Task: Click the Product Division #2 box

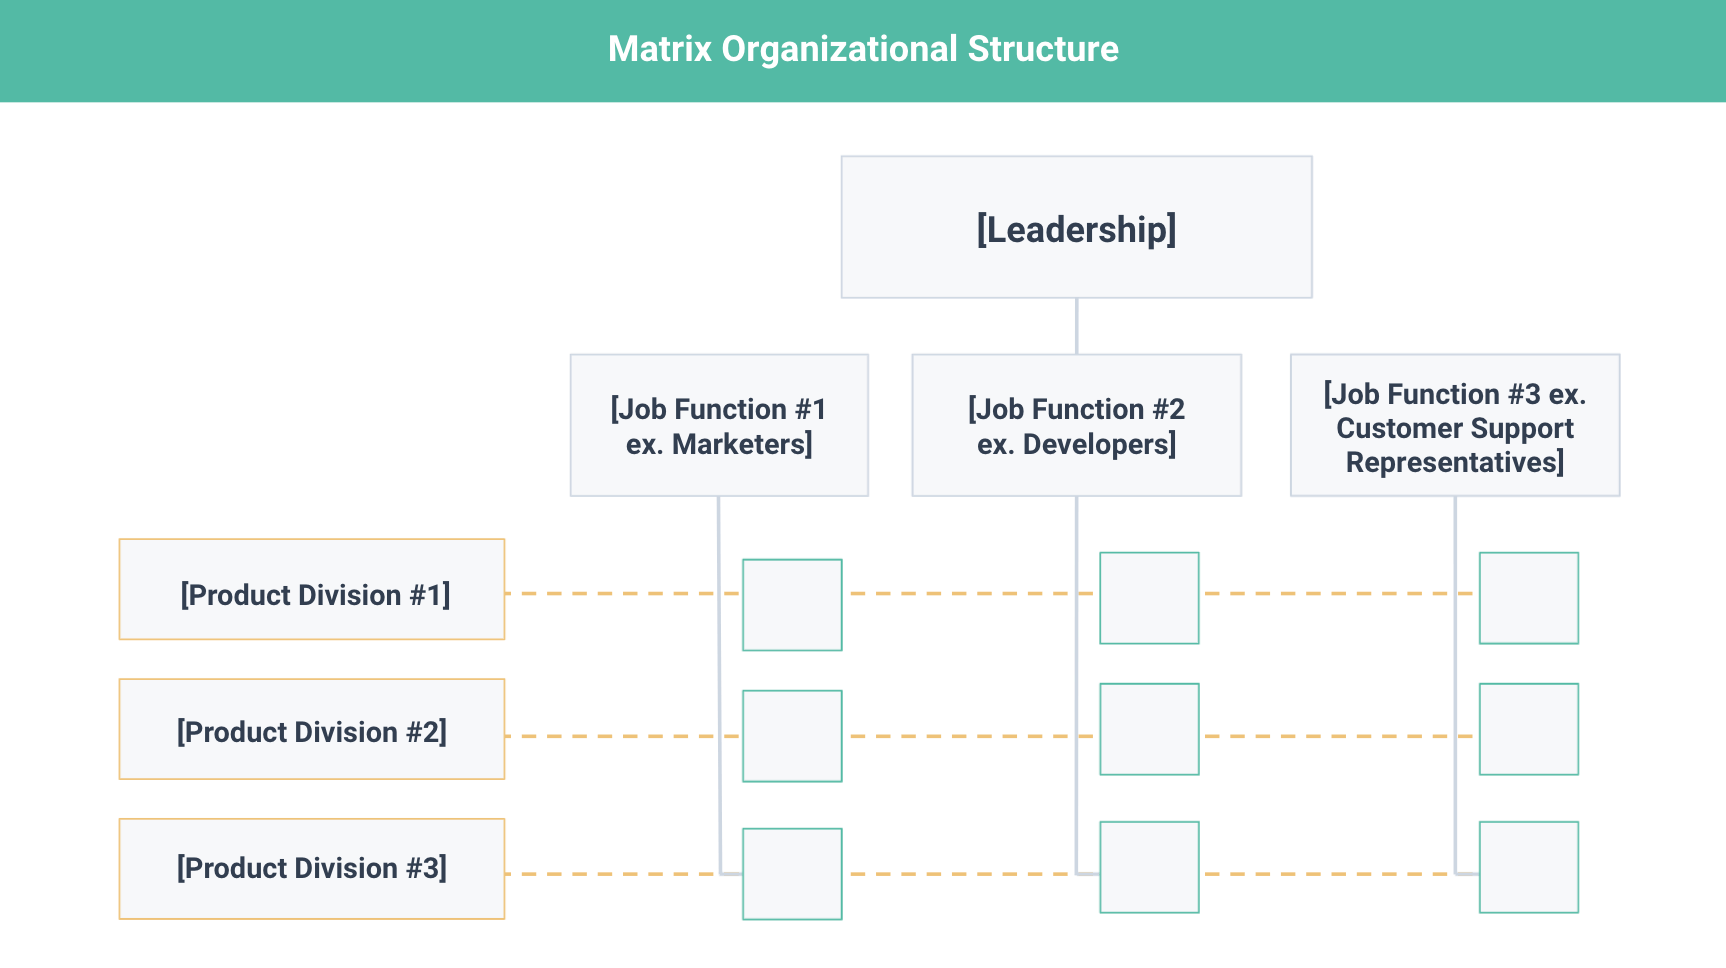Action: [x=312, y=729]
